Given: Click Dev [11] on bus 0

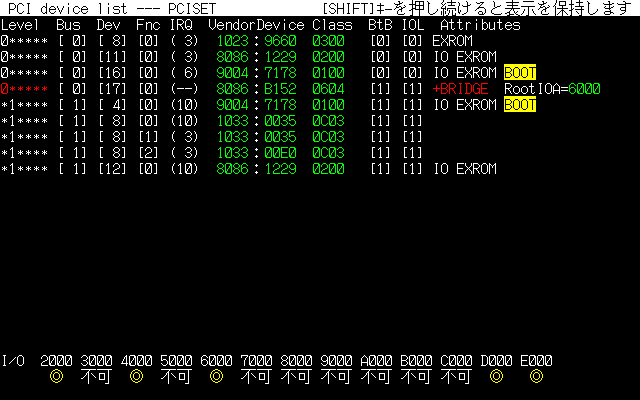Looking at the screenshot, I should [x=112, y=57].
